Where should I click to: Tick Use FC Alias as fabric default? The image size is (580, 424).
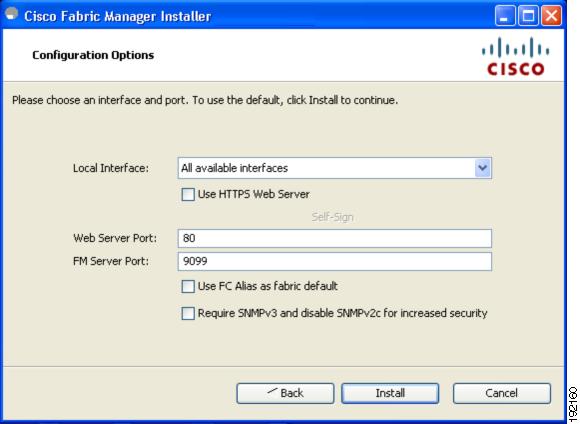point(188,286)
